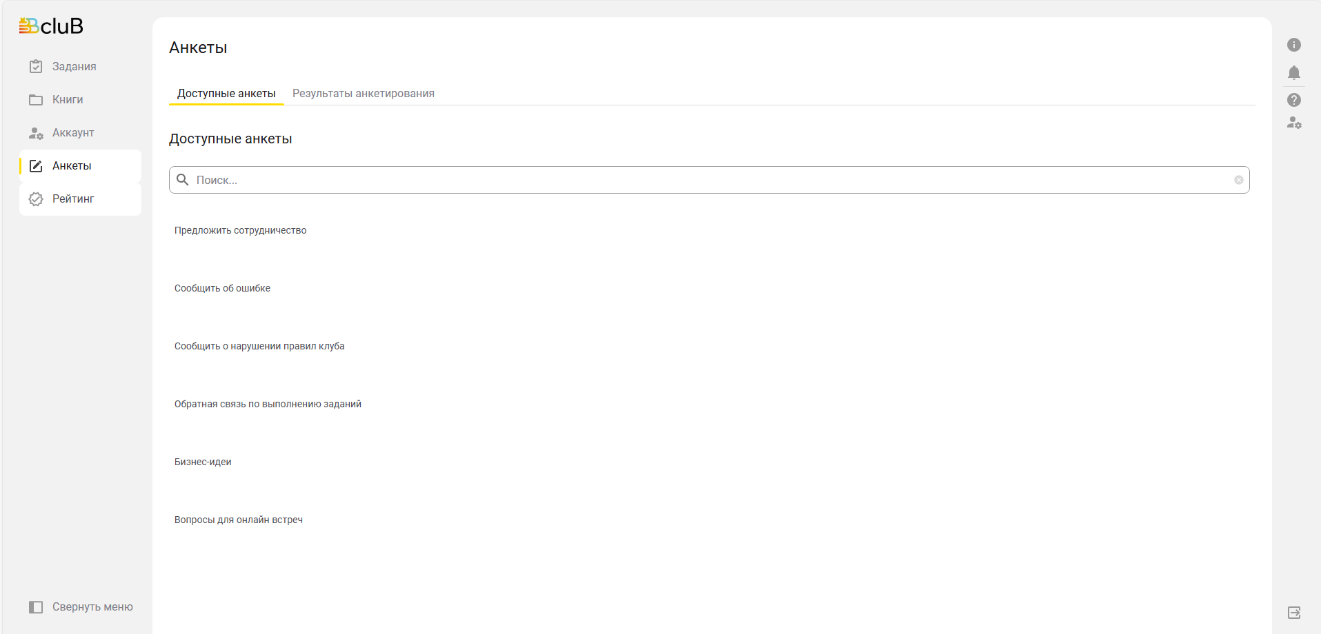The width and height of the screenshot is (1321, 634).
Task: Click the info icon in right sidebar
Action: point(1293,45)
